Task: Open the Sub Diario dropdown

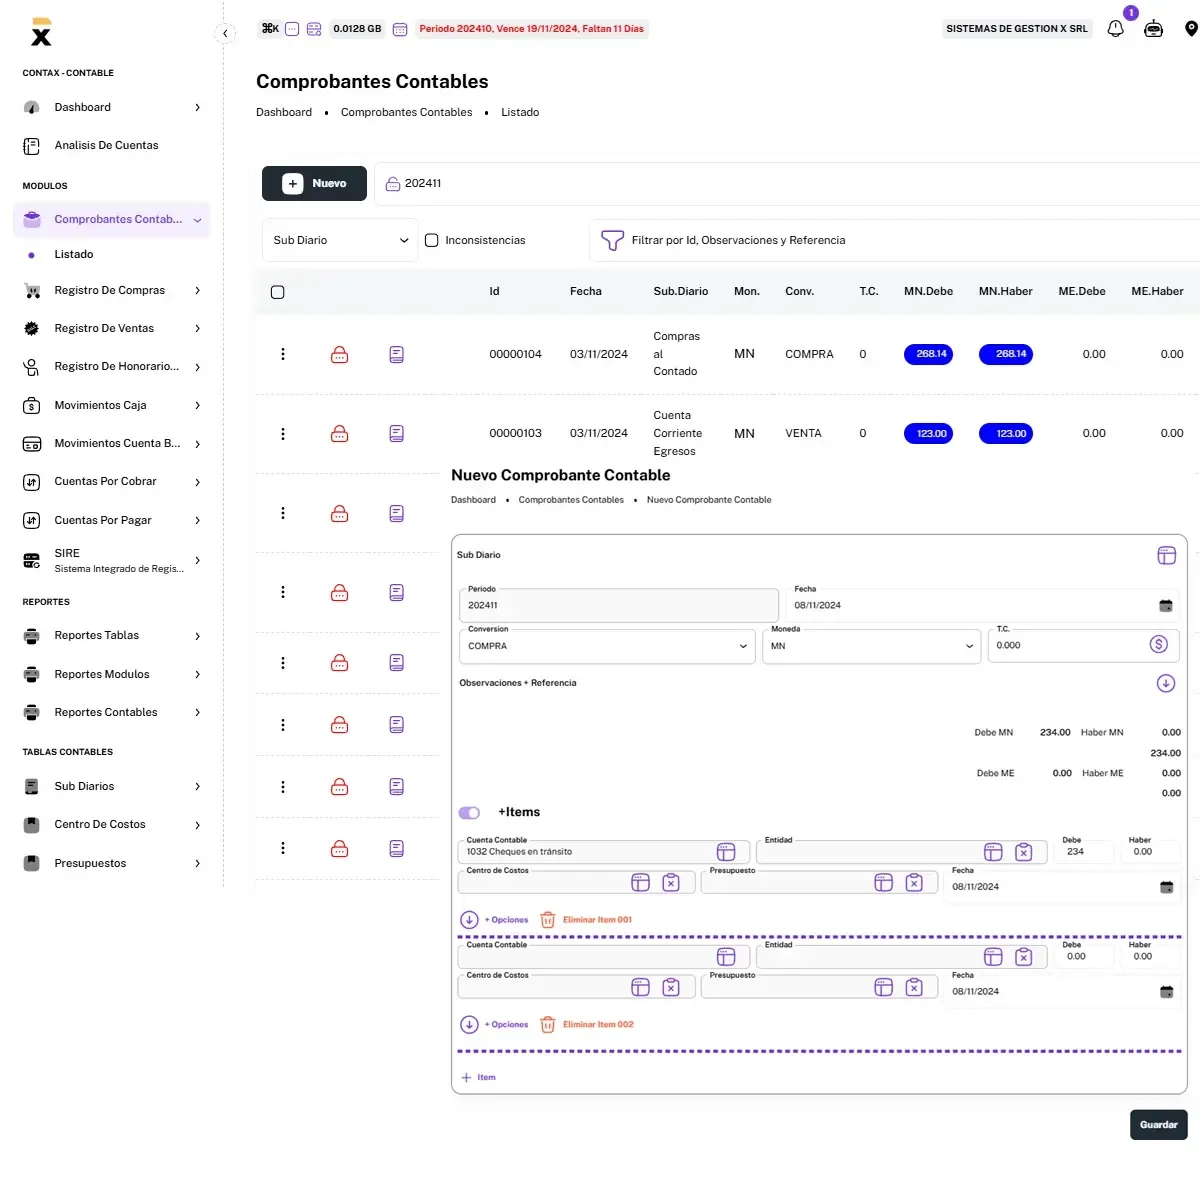Action: click(x=339, y=240)
